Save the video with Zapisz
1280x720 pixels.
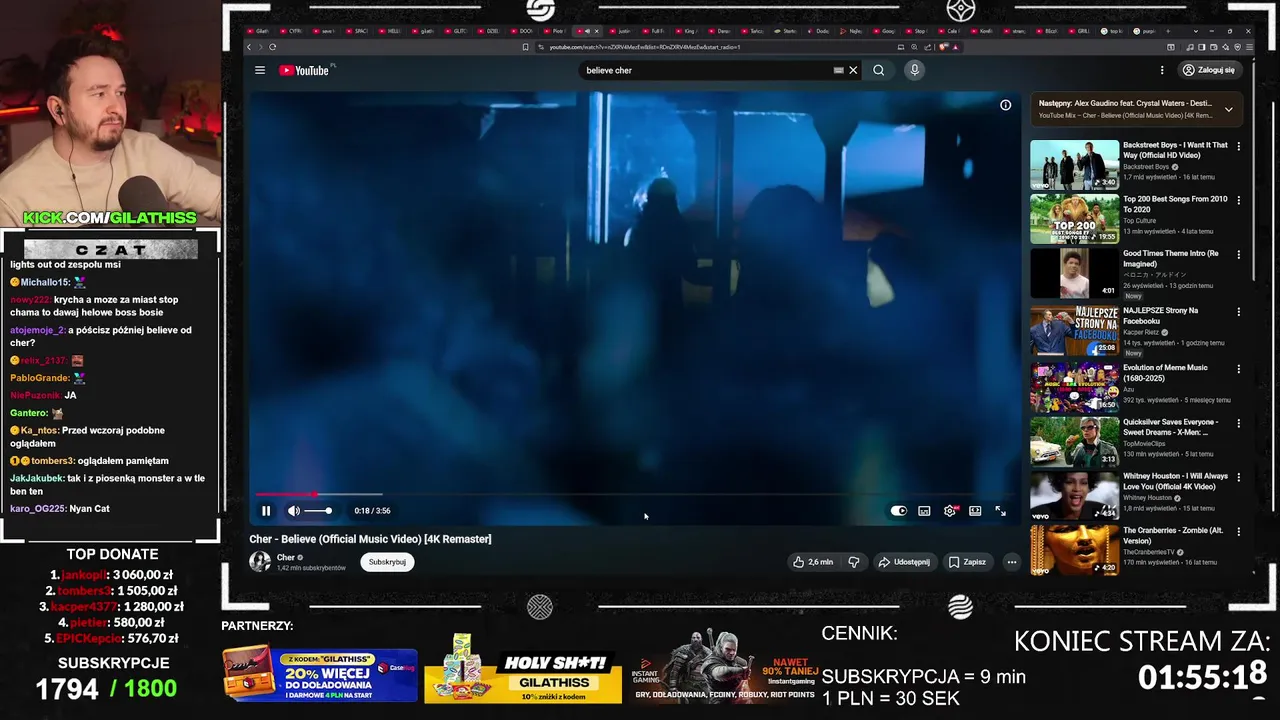[967, 562]
